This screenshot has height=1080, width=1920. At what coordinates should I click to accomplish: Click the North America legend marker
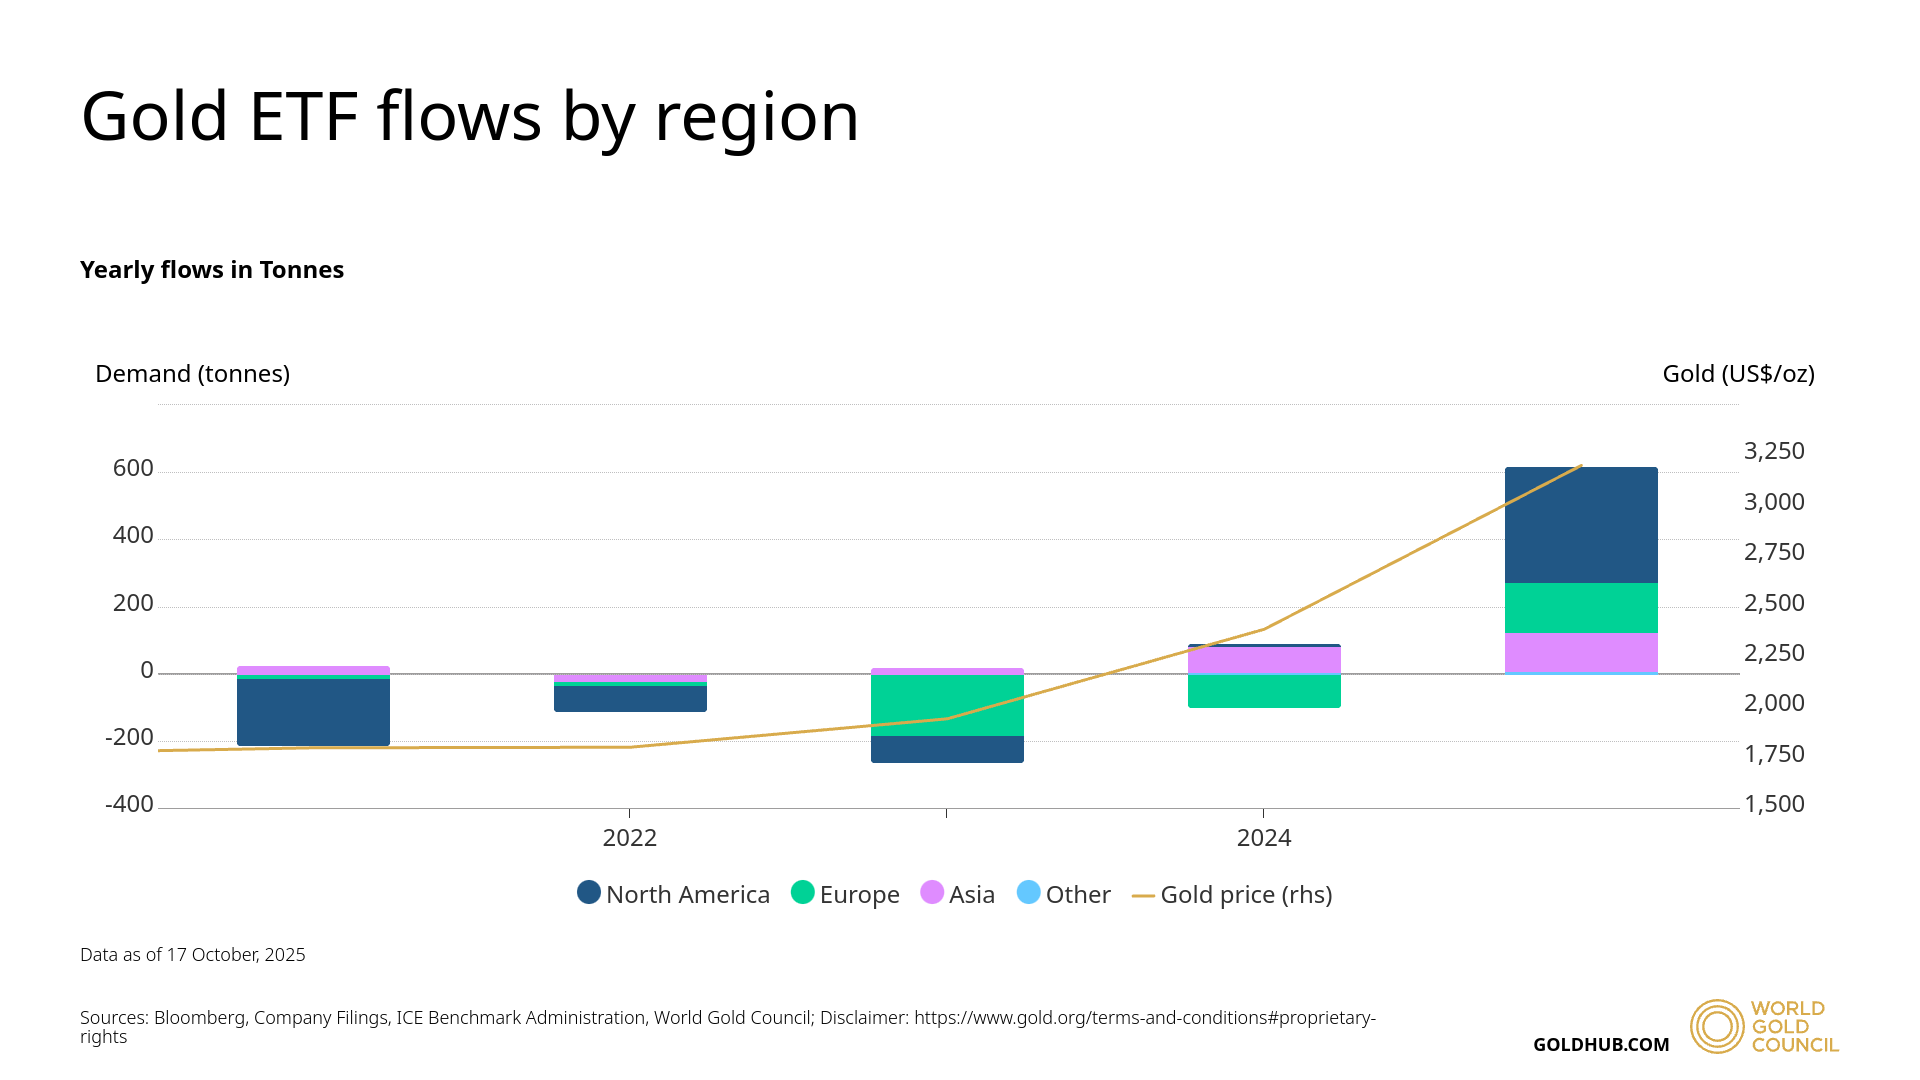pyautogui.click(x=588, y=894)
